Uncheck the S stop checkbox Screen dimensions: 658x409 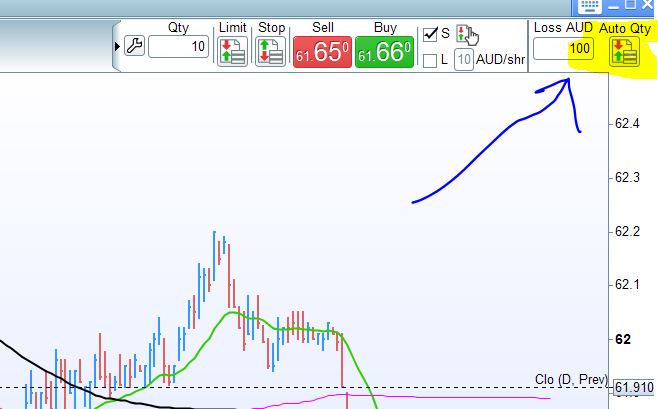click(x=430, y=34)
